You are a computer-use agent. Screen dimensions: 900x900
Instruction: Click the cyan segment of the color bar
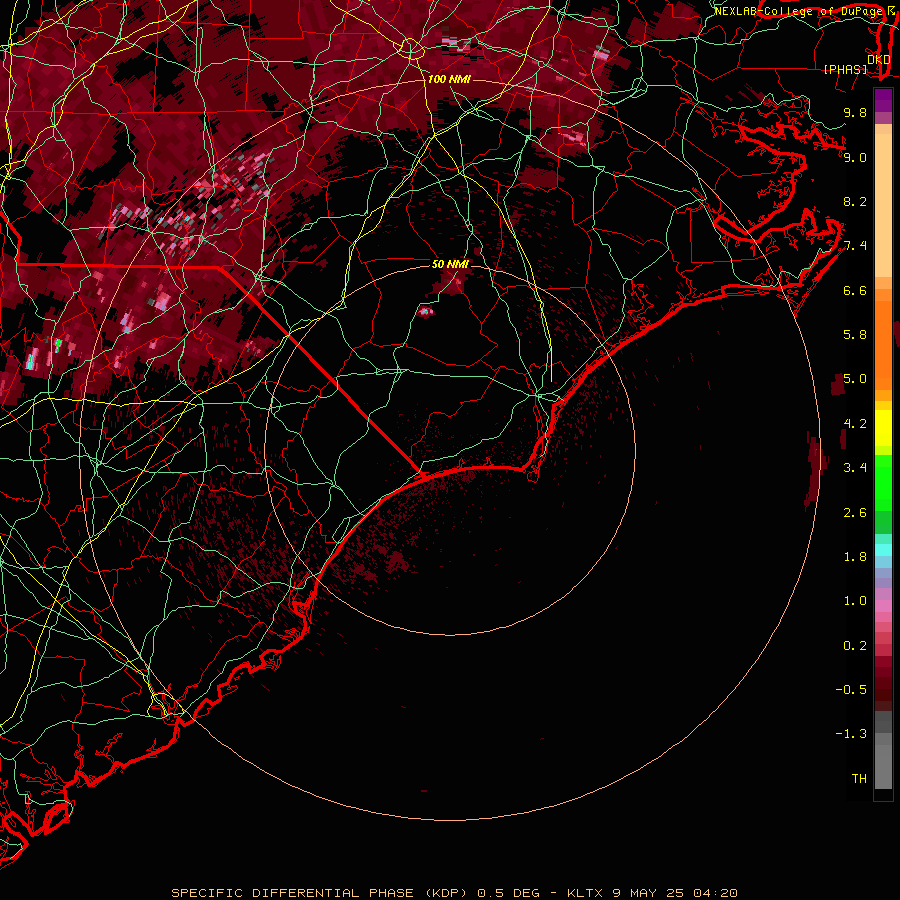tap(883, 550)
